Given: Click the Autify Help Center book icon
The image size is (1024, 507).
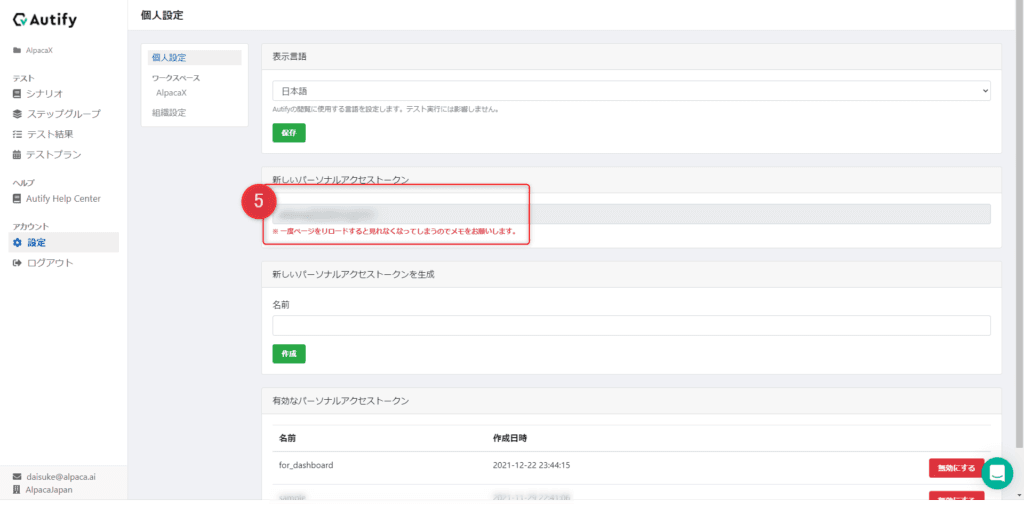Looking at the screenshot, I should (17, 199).
